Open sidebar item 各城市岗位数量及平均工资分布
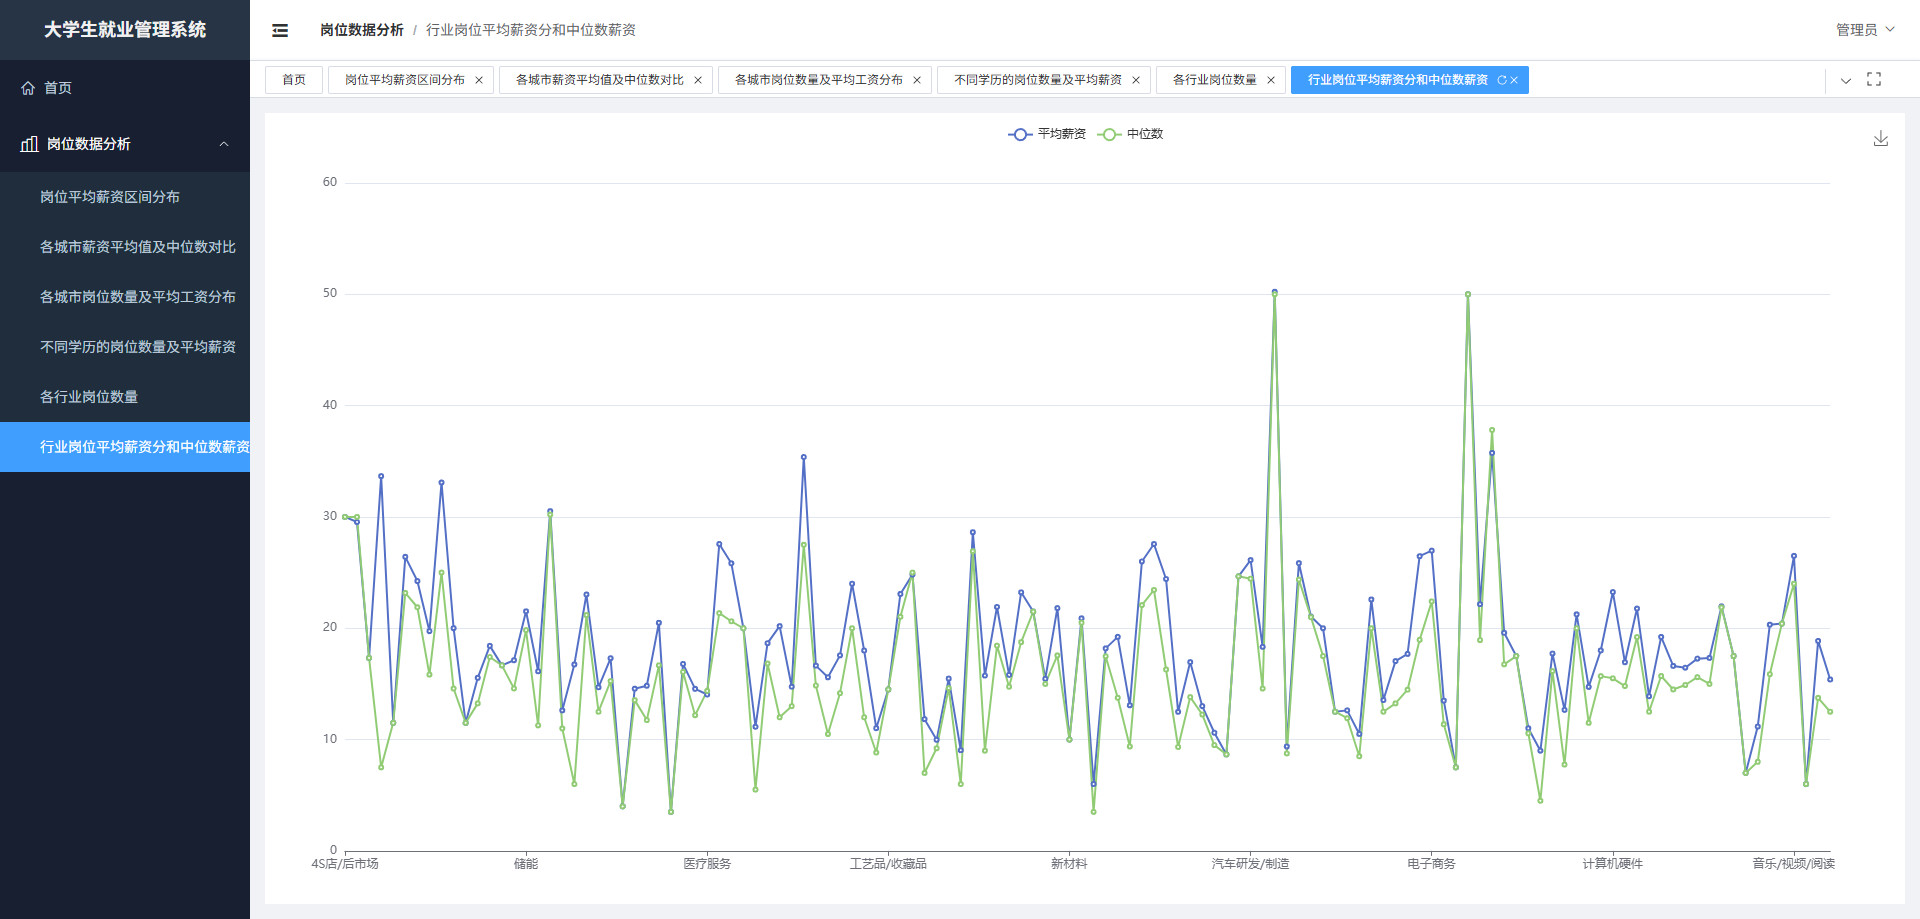This screenshot has width=1920, height=919. (x=125, y=297)
